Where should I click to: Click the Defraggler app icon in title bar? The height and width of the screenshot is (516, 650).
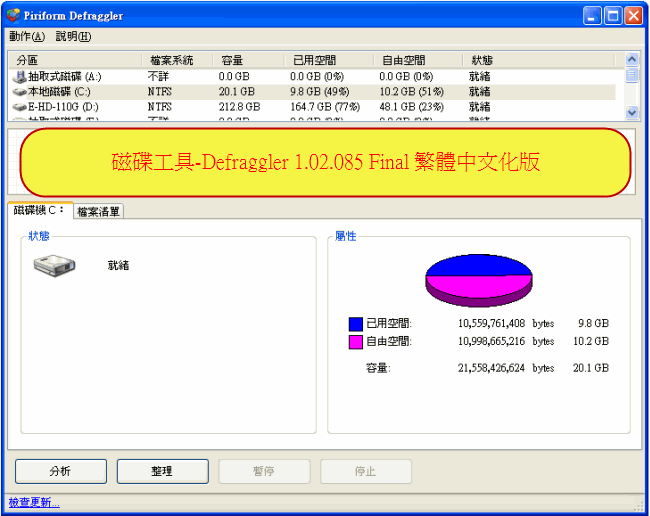click(14, 16)
